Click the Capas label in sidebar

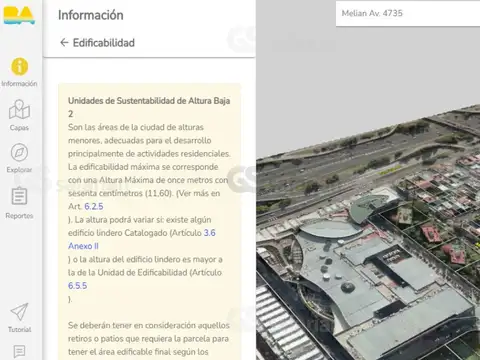click(x=19, y=128)
